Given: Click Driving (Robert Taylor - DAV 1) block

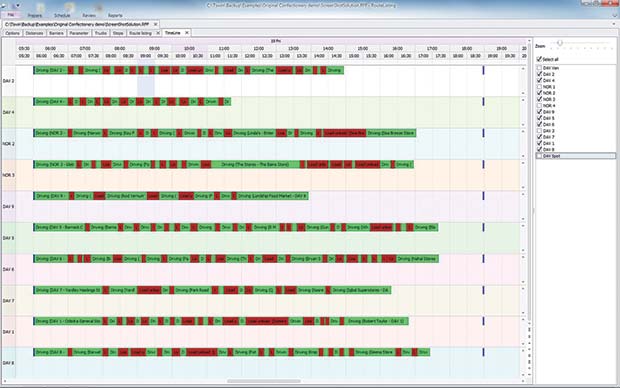Looking at the screenshot, I should click(x=376, y=321).
